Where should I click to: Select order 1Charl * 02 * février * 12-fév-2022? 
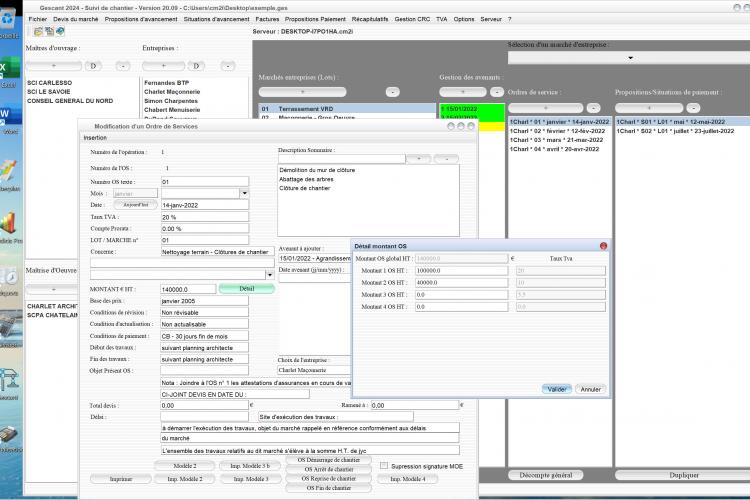(557, 131)
